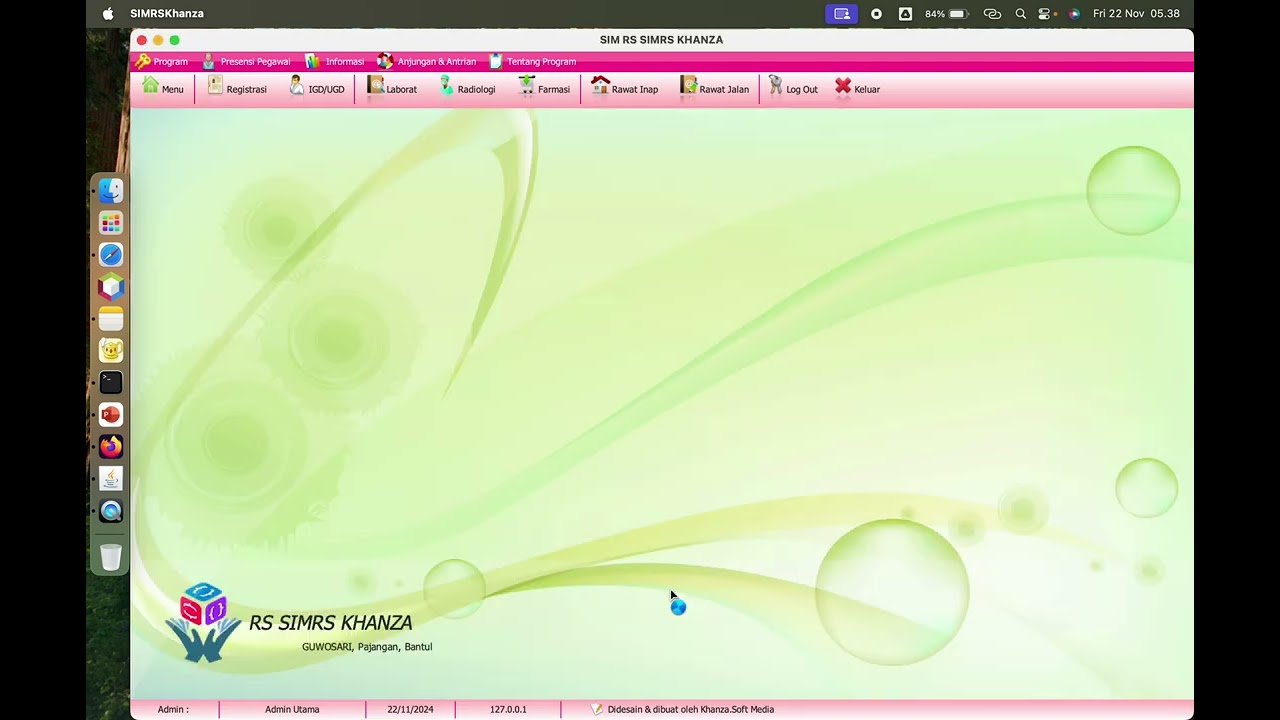Click the stop recording menu bar icon
1280x720 pixels.
(876, 14)
